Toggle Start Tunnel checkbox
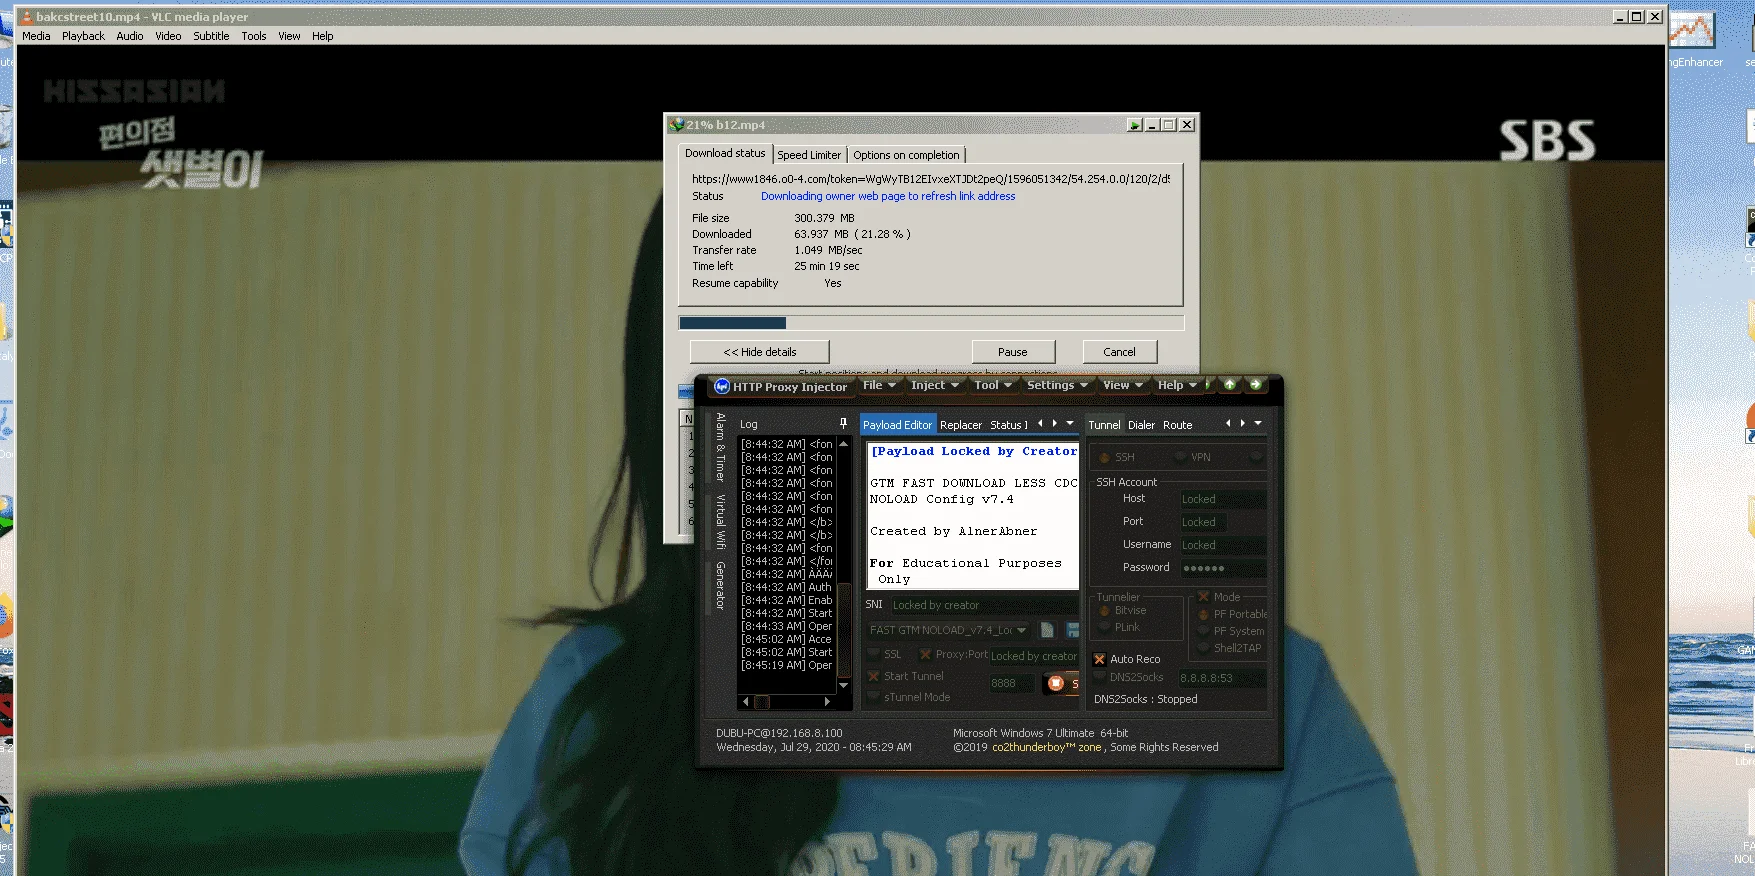Screen dimensions: 1755x876 point(874,676)
